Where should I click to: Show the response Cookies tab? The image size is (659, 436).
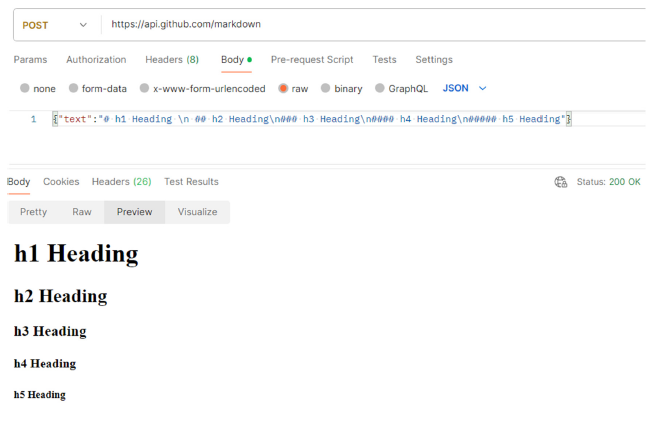point(61,182)
